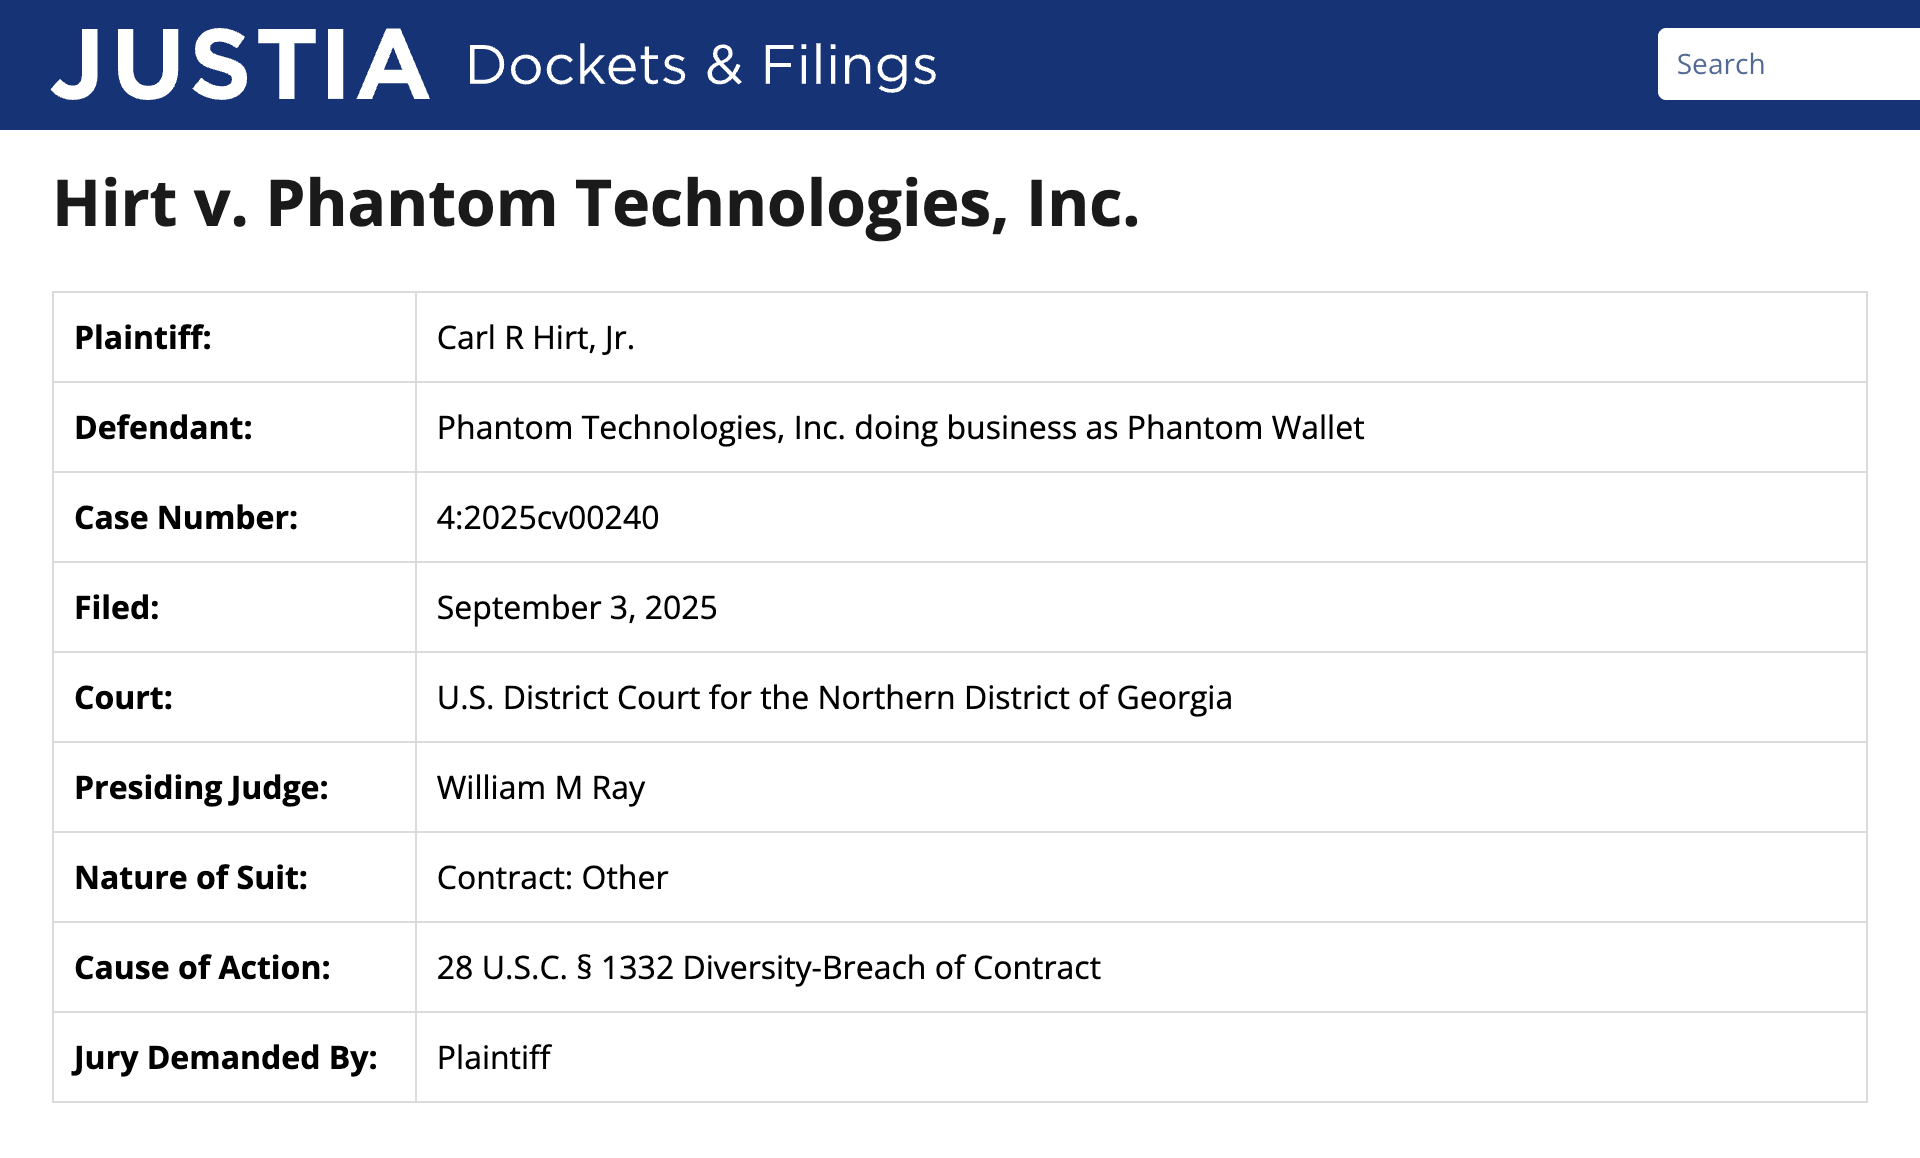Click the Plaintiff: row label
The height and width of the screenshot is (1158, 1920).
pyautogui.click(x=143, y=338)
